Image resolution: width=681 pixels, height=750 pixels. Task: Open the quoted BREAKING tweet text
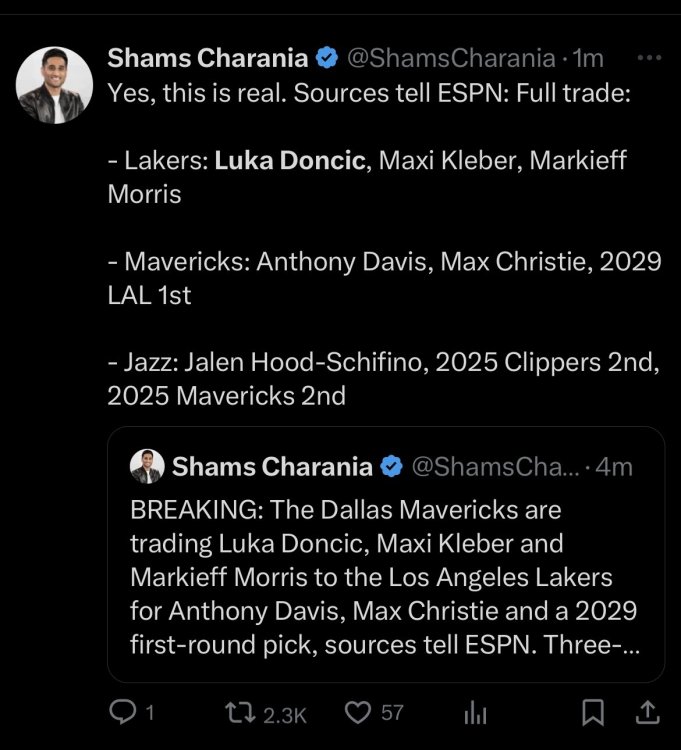[x=385, y=576]
